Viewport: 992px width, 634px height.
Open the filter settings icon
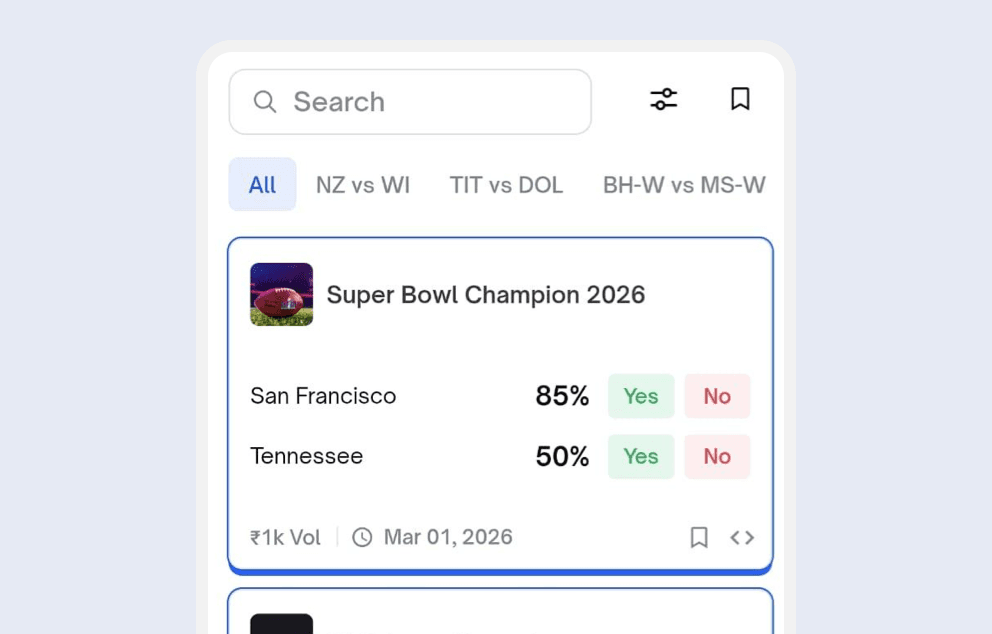coord(663,99)
